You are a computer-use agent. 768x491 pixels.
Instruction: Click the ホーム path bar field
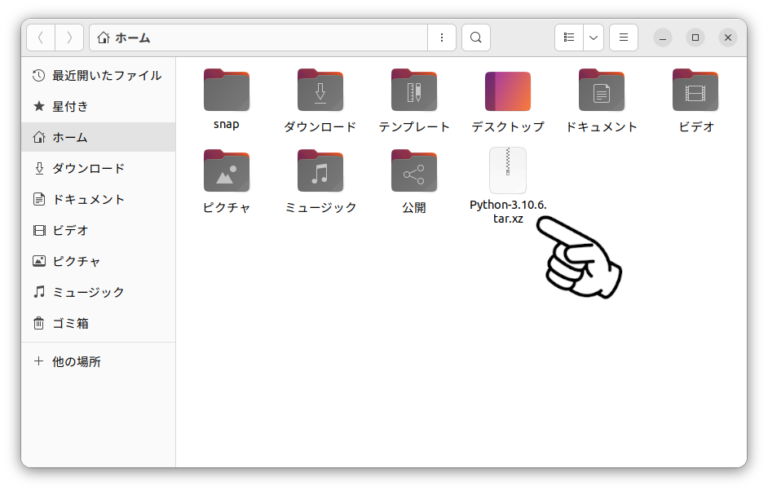tap(259, 38)
